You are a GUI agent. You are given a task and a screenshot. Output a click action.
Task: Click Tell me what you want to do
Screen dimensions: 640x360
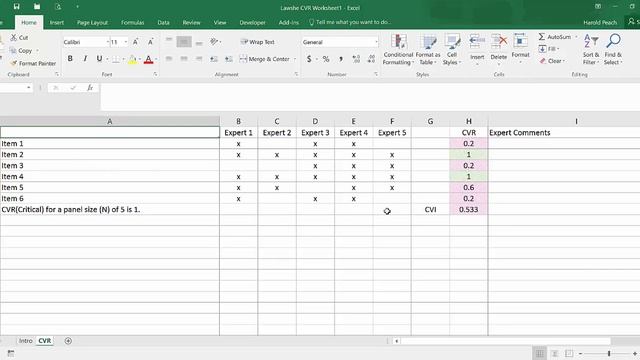[x=350, y=22]
